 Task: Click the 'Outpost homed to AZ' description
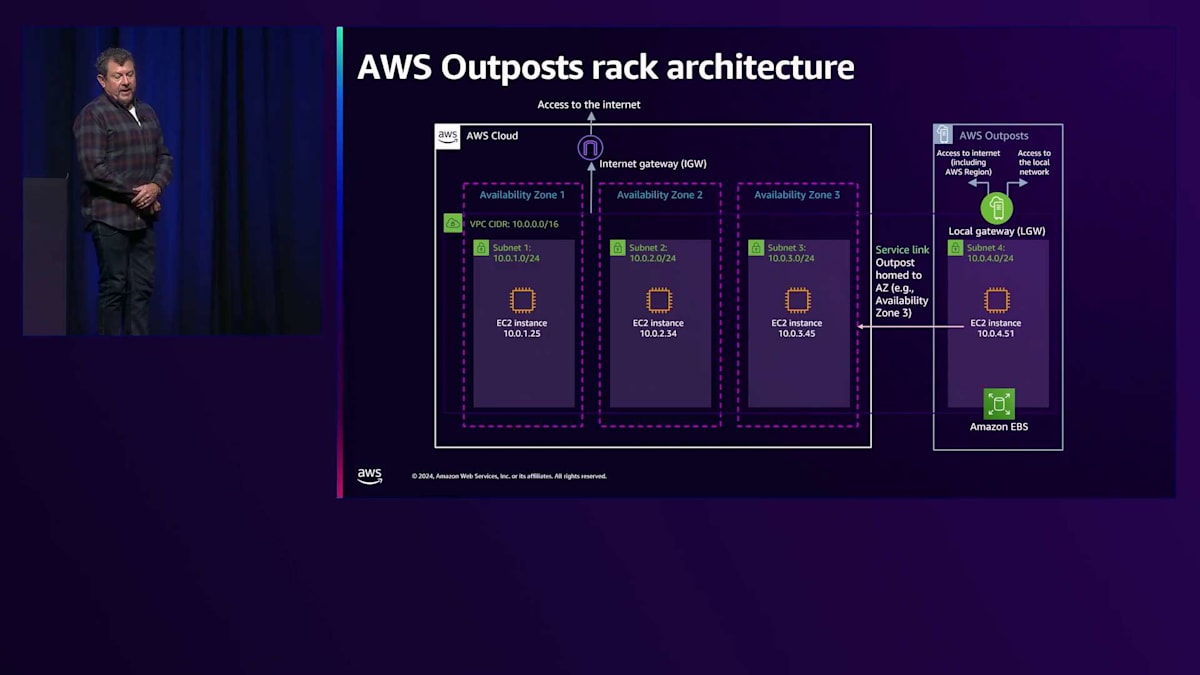point(902,288)
